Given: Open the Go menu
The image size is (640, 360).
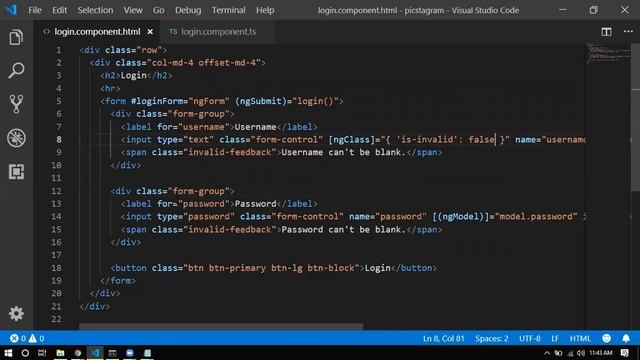Looking at the screenshot, I should coord(158,10).
